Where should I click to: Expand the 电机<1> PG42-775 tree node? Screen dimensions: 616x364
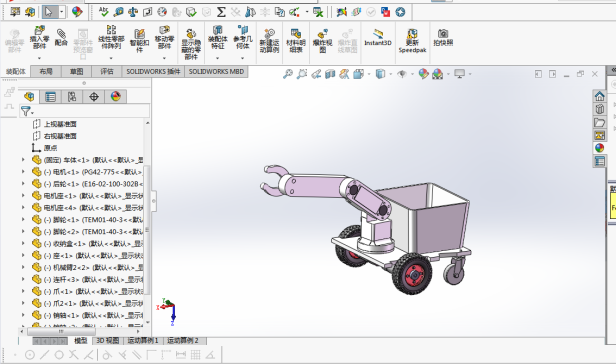[x=23, y=172]
